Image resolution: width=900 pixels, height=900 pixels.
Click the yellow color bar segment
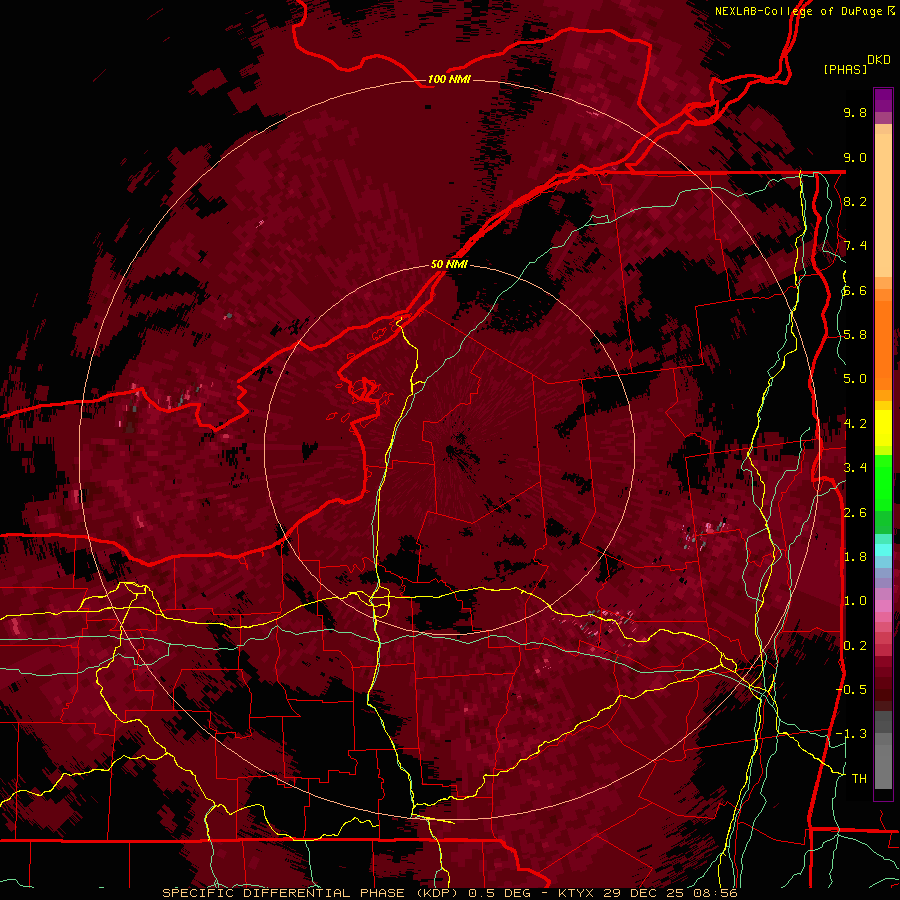point(883,428)
